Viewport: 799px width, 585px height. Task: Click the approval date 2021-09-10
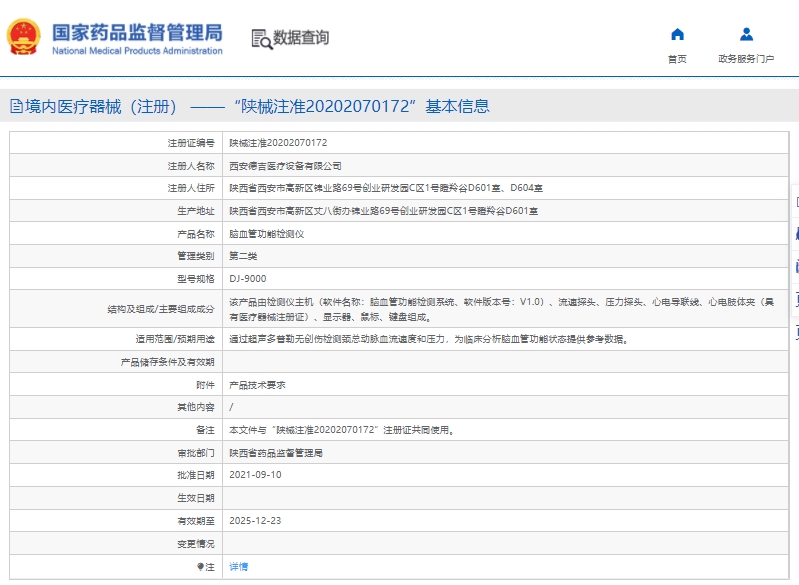(255, 475)
